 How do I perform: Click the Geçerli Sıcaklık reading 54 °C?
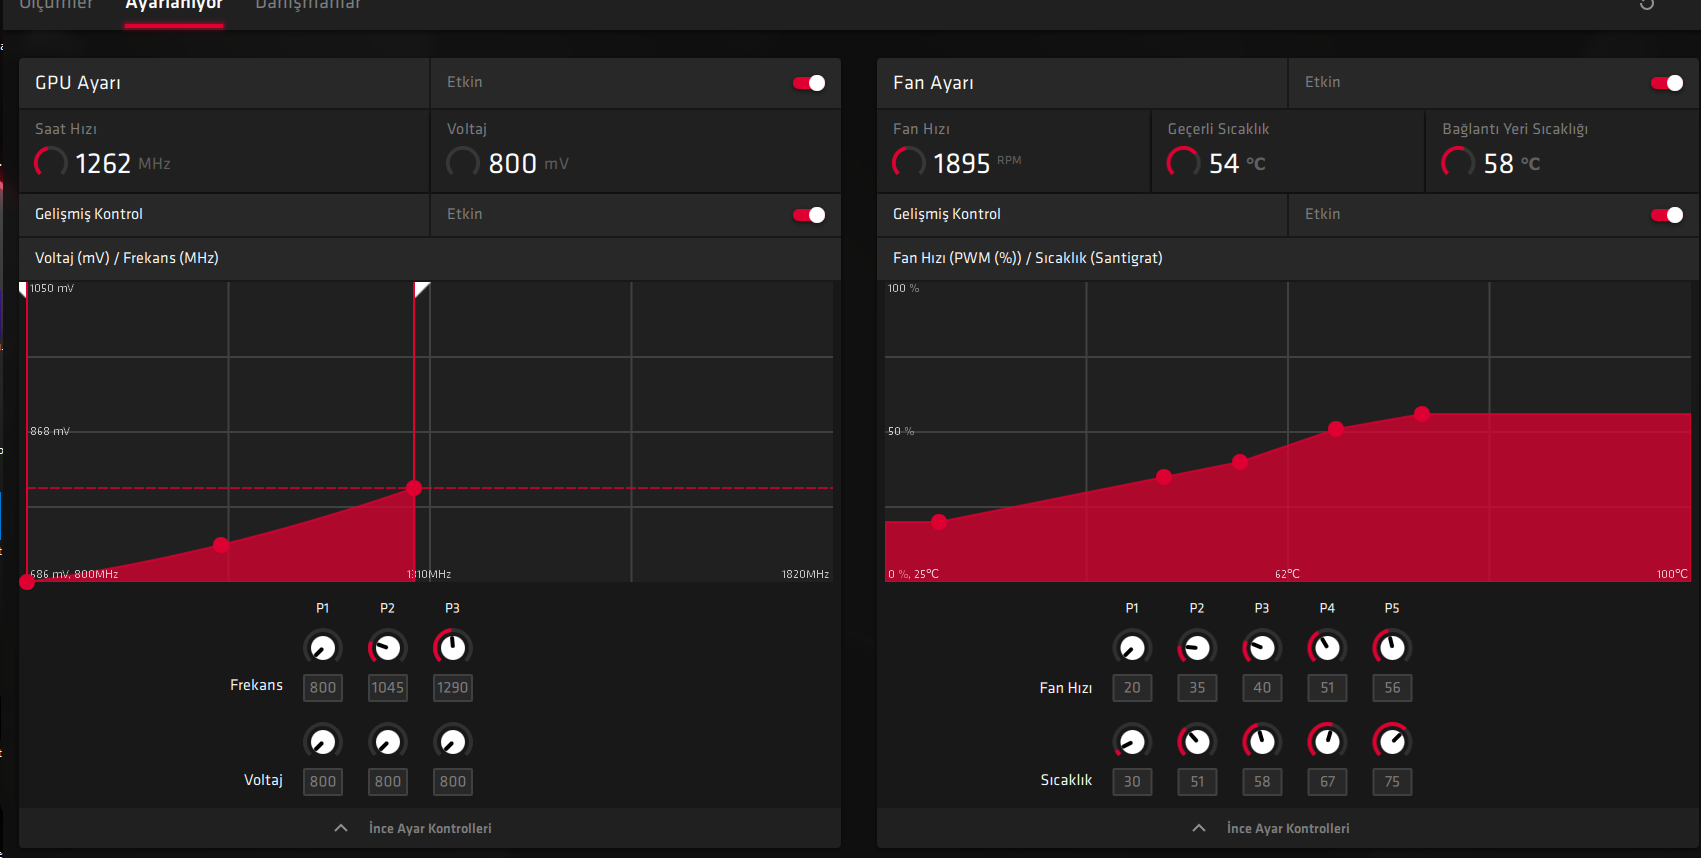1237,163
